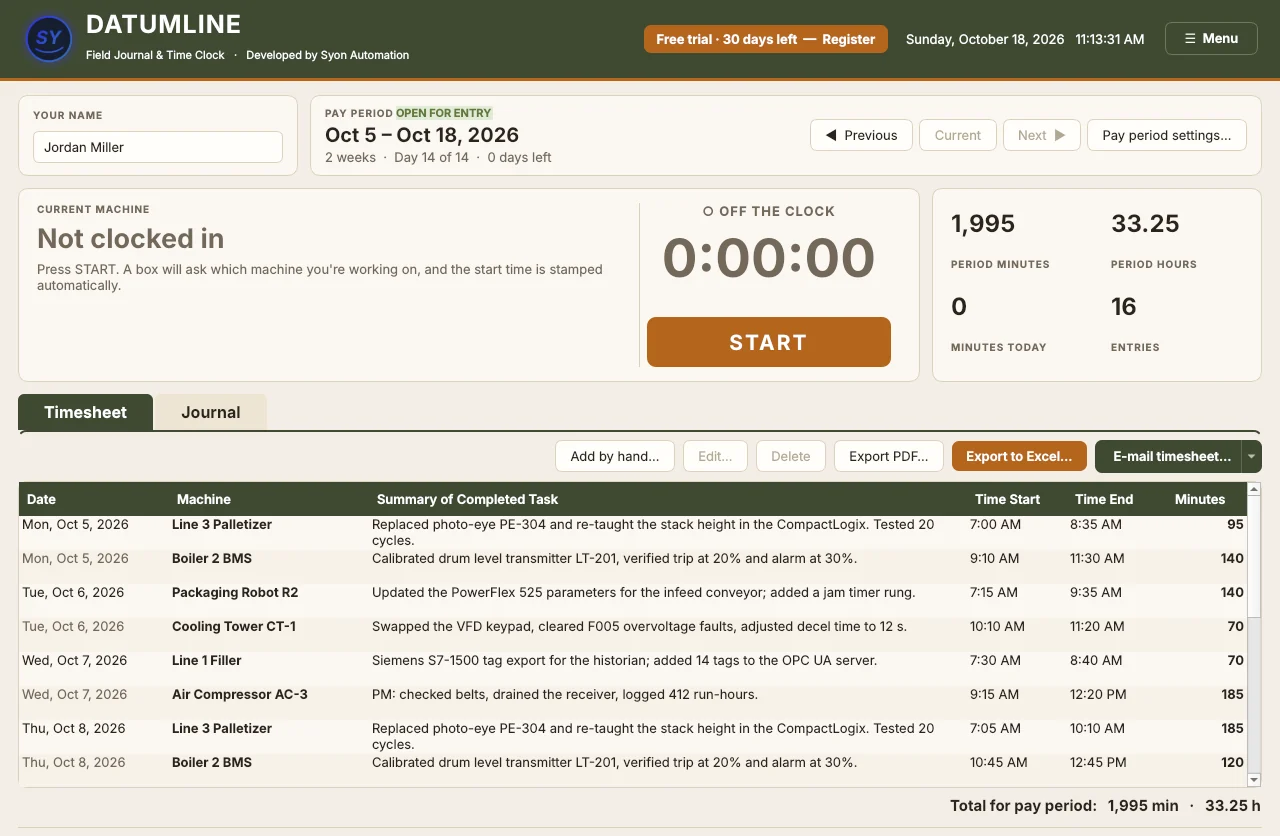This screenshot has height=836, width=1280.
Task: Click the table scrollbar down arrow
Action: click(1254, 780)
